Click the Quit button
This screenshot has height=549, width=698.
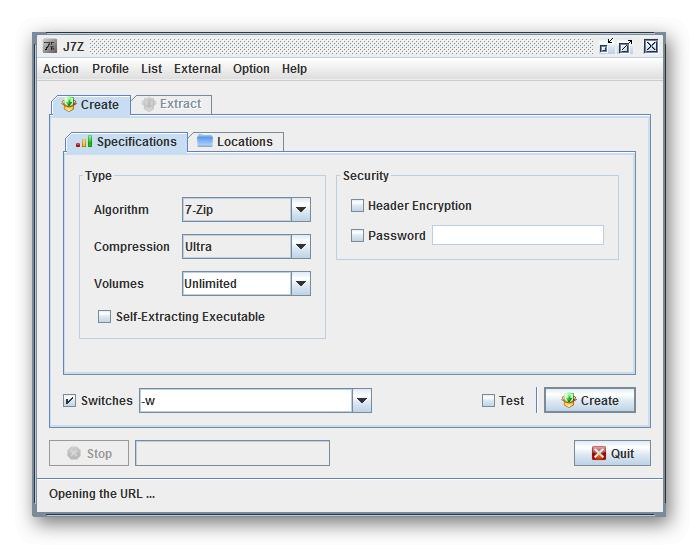point(612,454)
